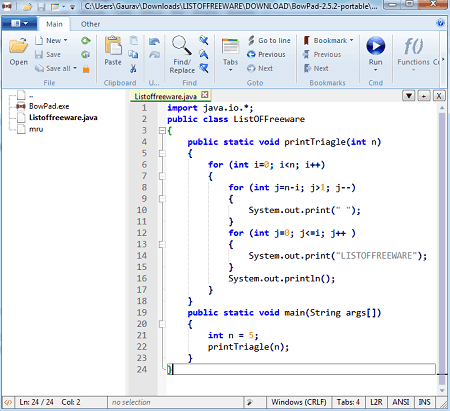Select mru in file tree
This screenshot has width=450, height=411.
tap(30, 129)
